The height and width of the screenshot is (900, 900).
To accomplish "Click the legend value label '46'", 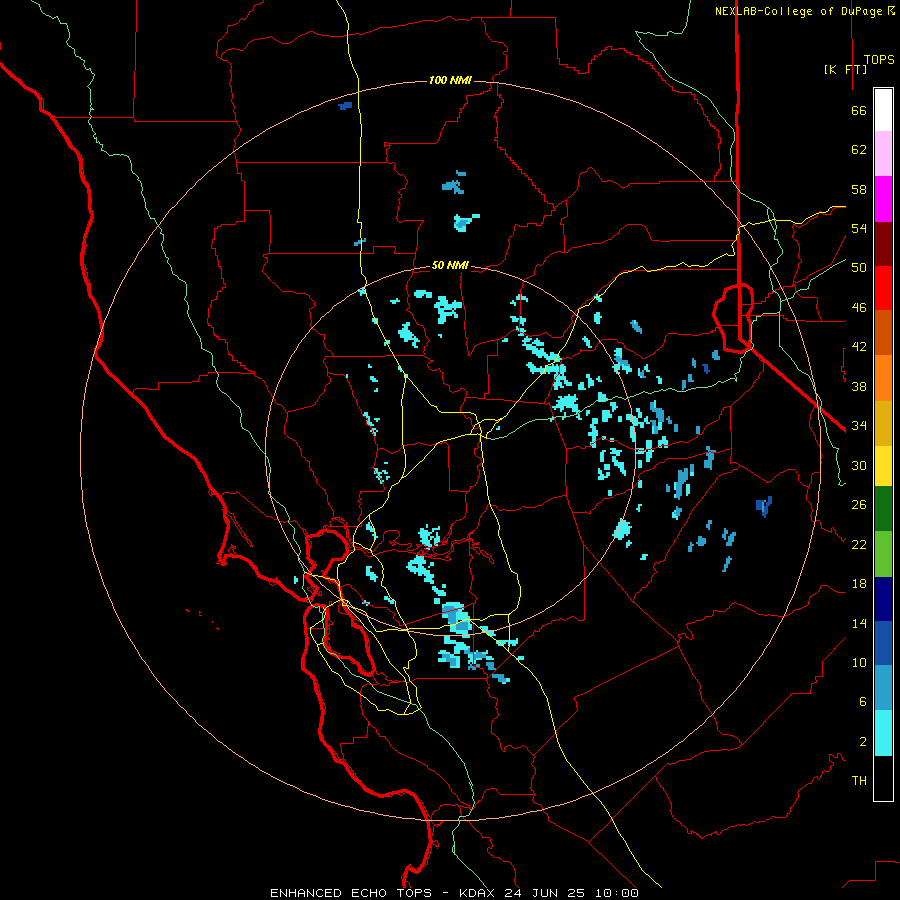I will click(859, 308).
